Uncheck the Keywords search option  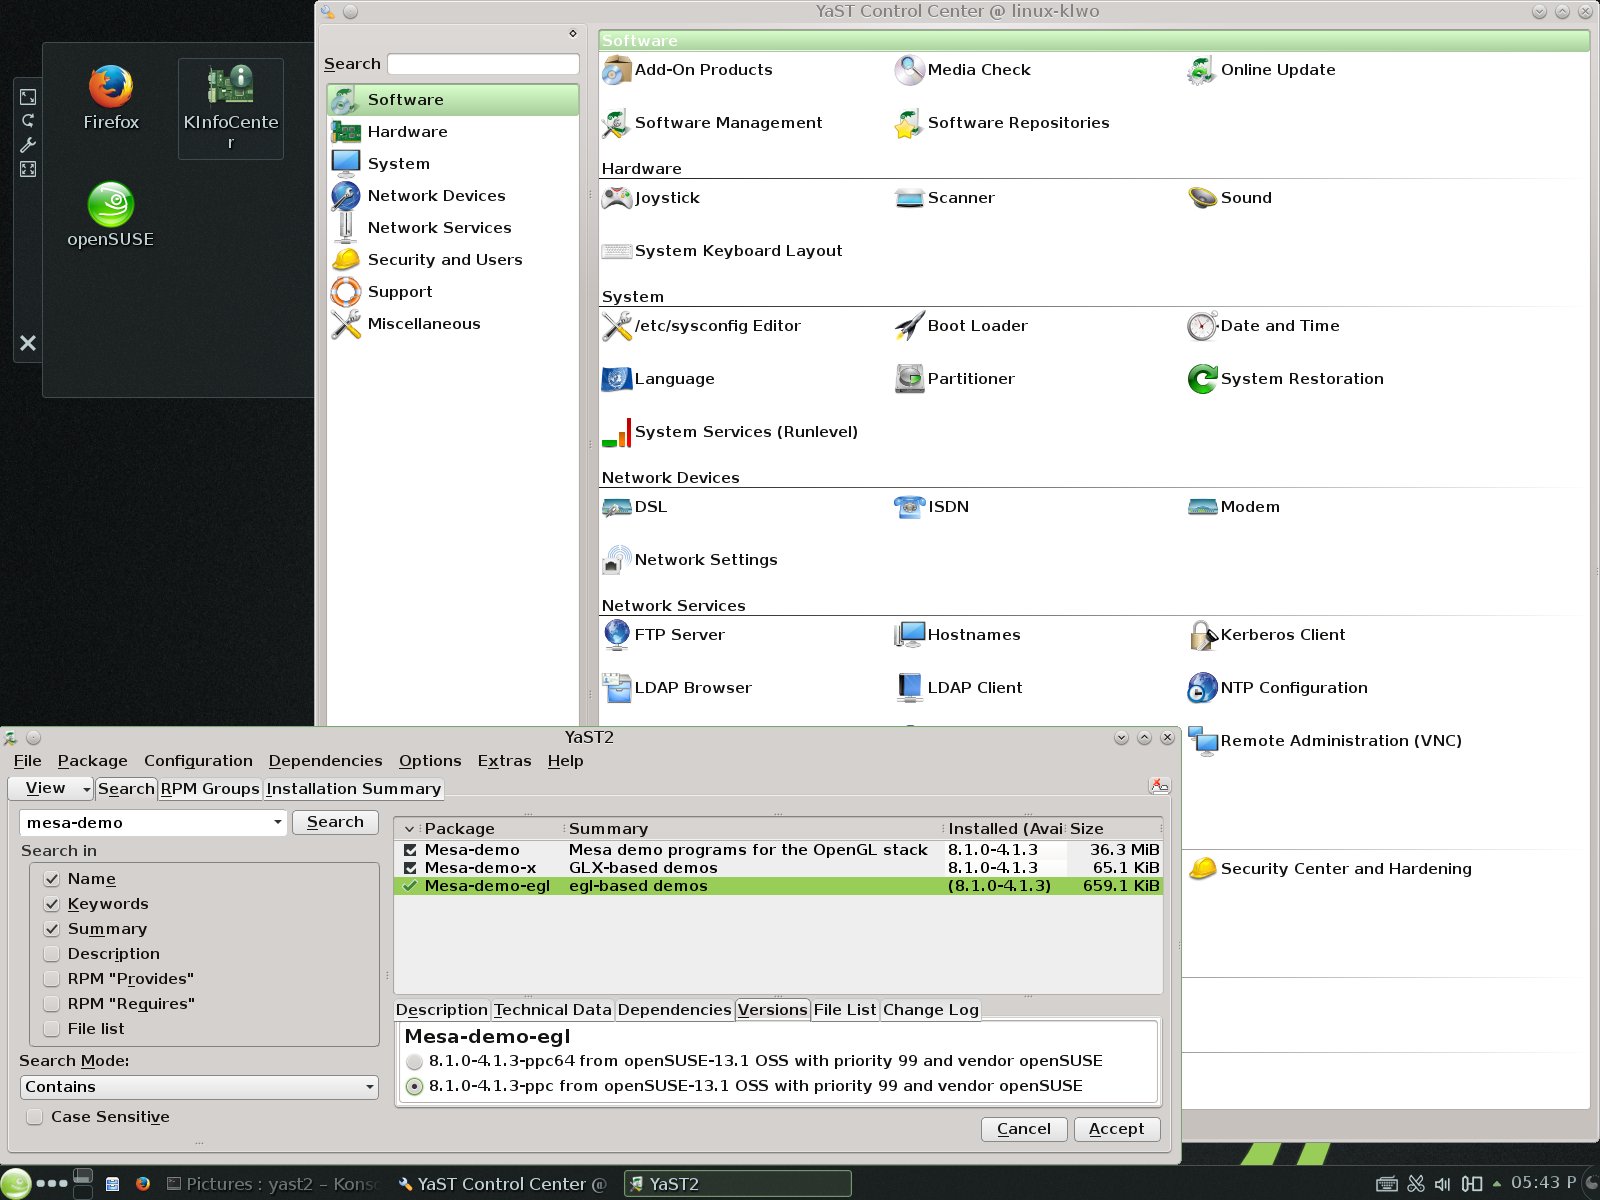point(52,904)
